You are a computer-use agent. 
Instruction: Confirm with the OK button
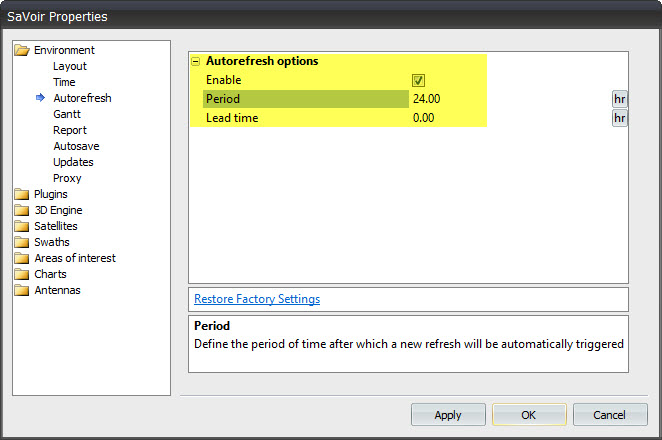(x=529, y=415)
